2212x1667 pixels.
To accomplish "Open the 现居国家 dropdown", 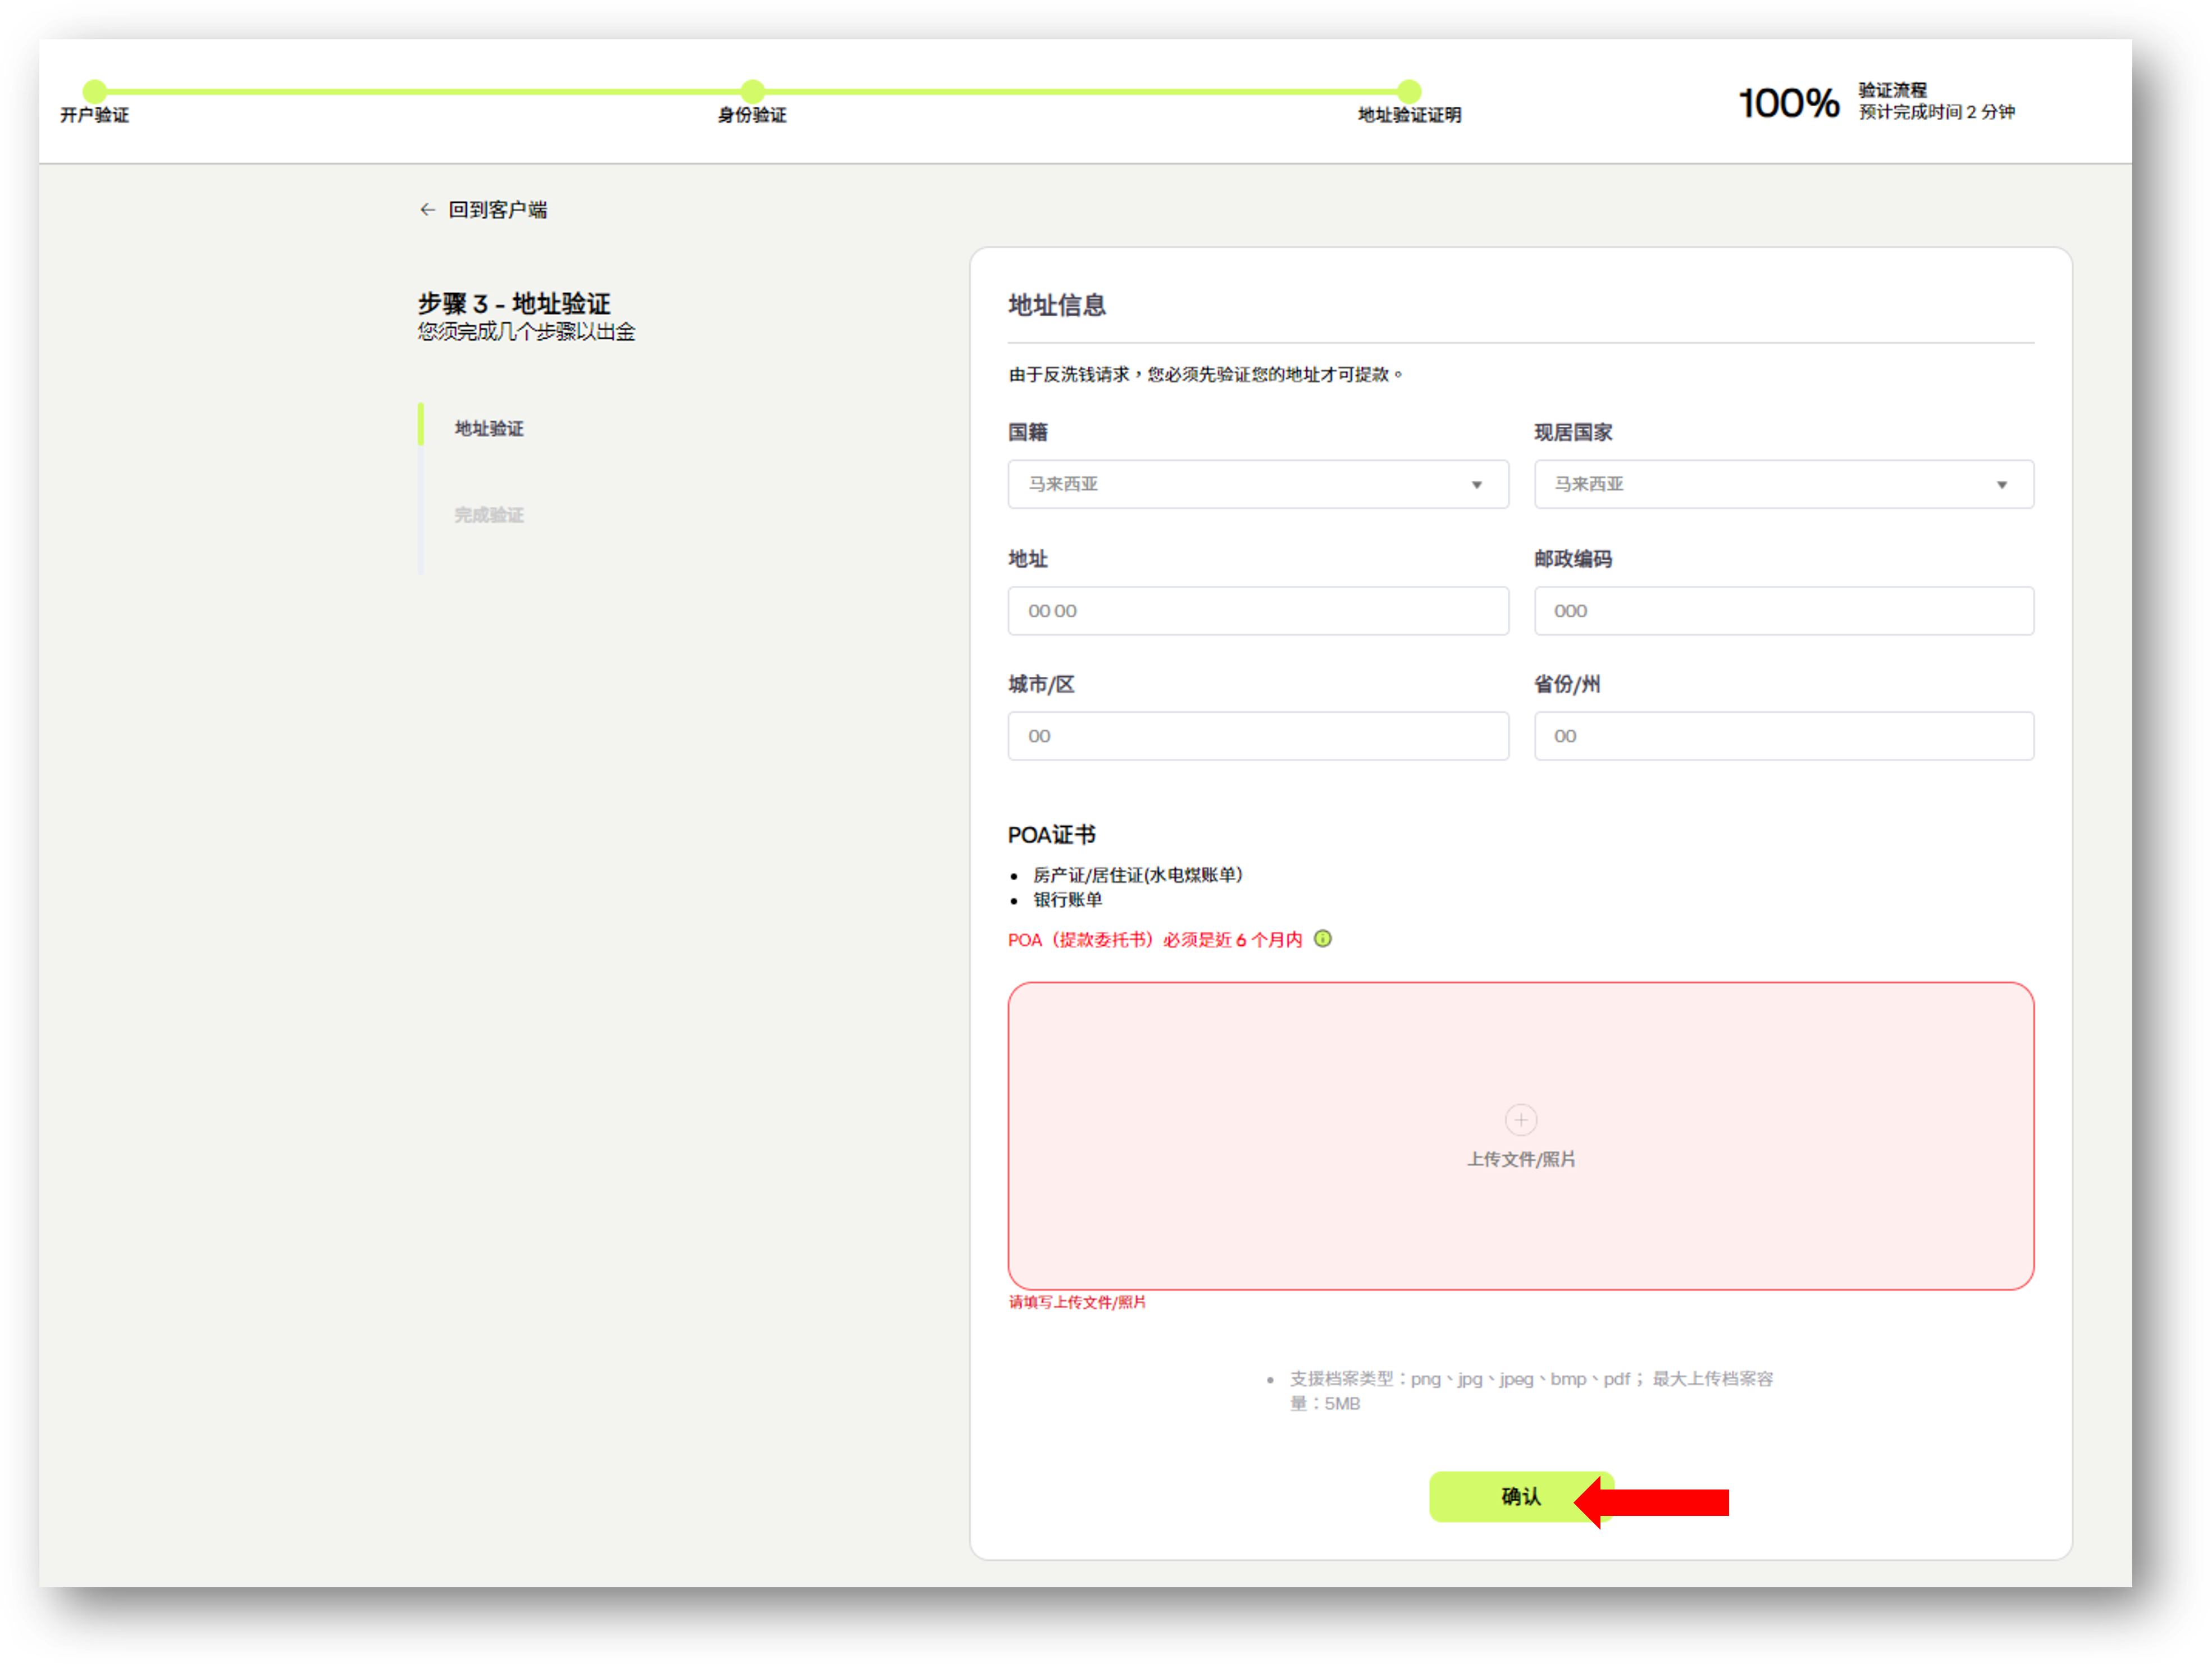I will click(1783, 484).
